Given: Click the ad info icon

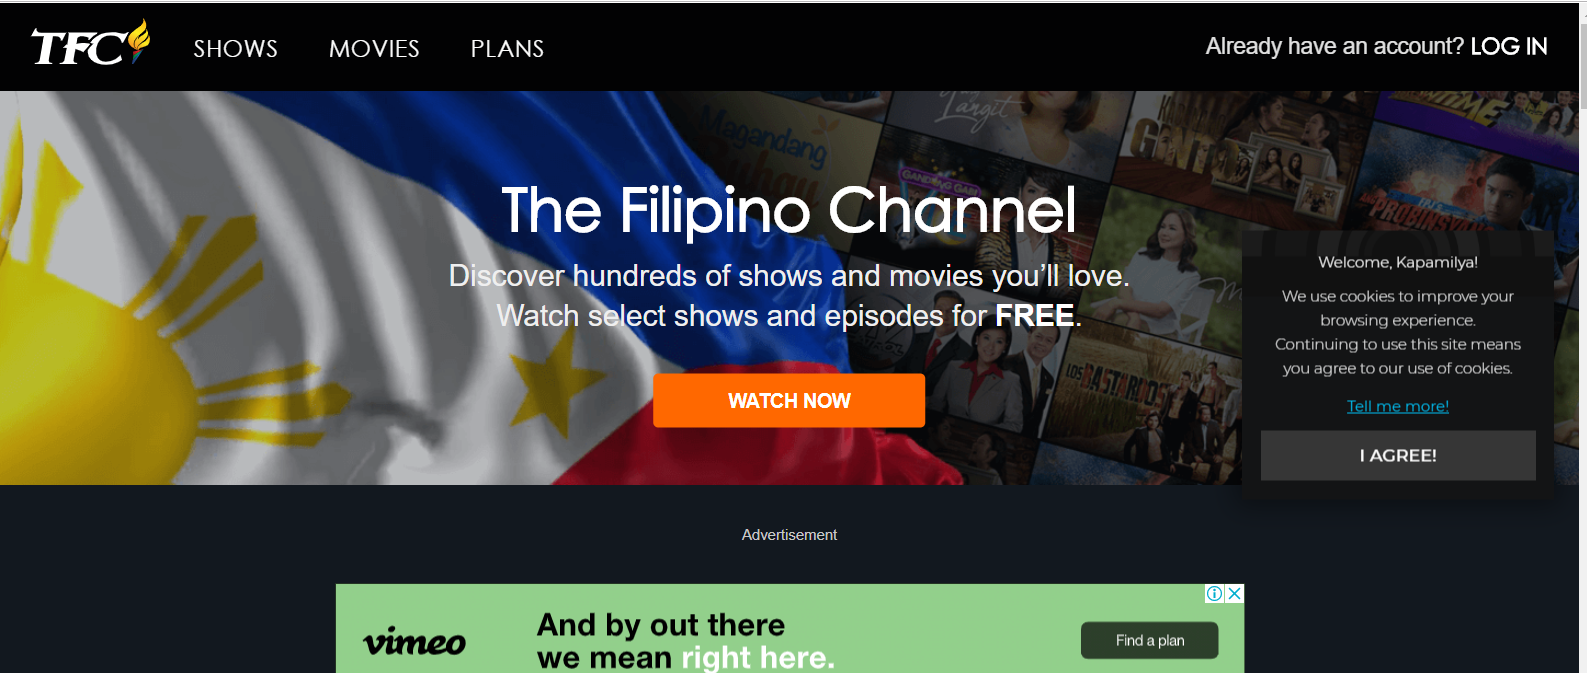Looking at the screenshot, I should 1214,593.
